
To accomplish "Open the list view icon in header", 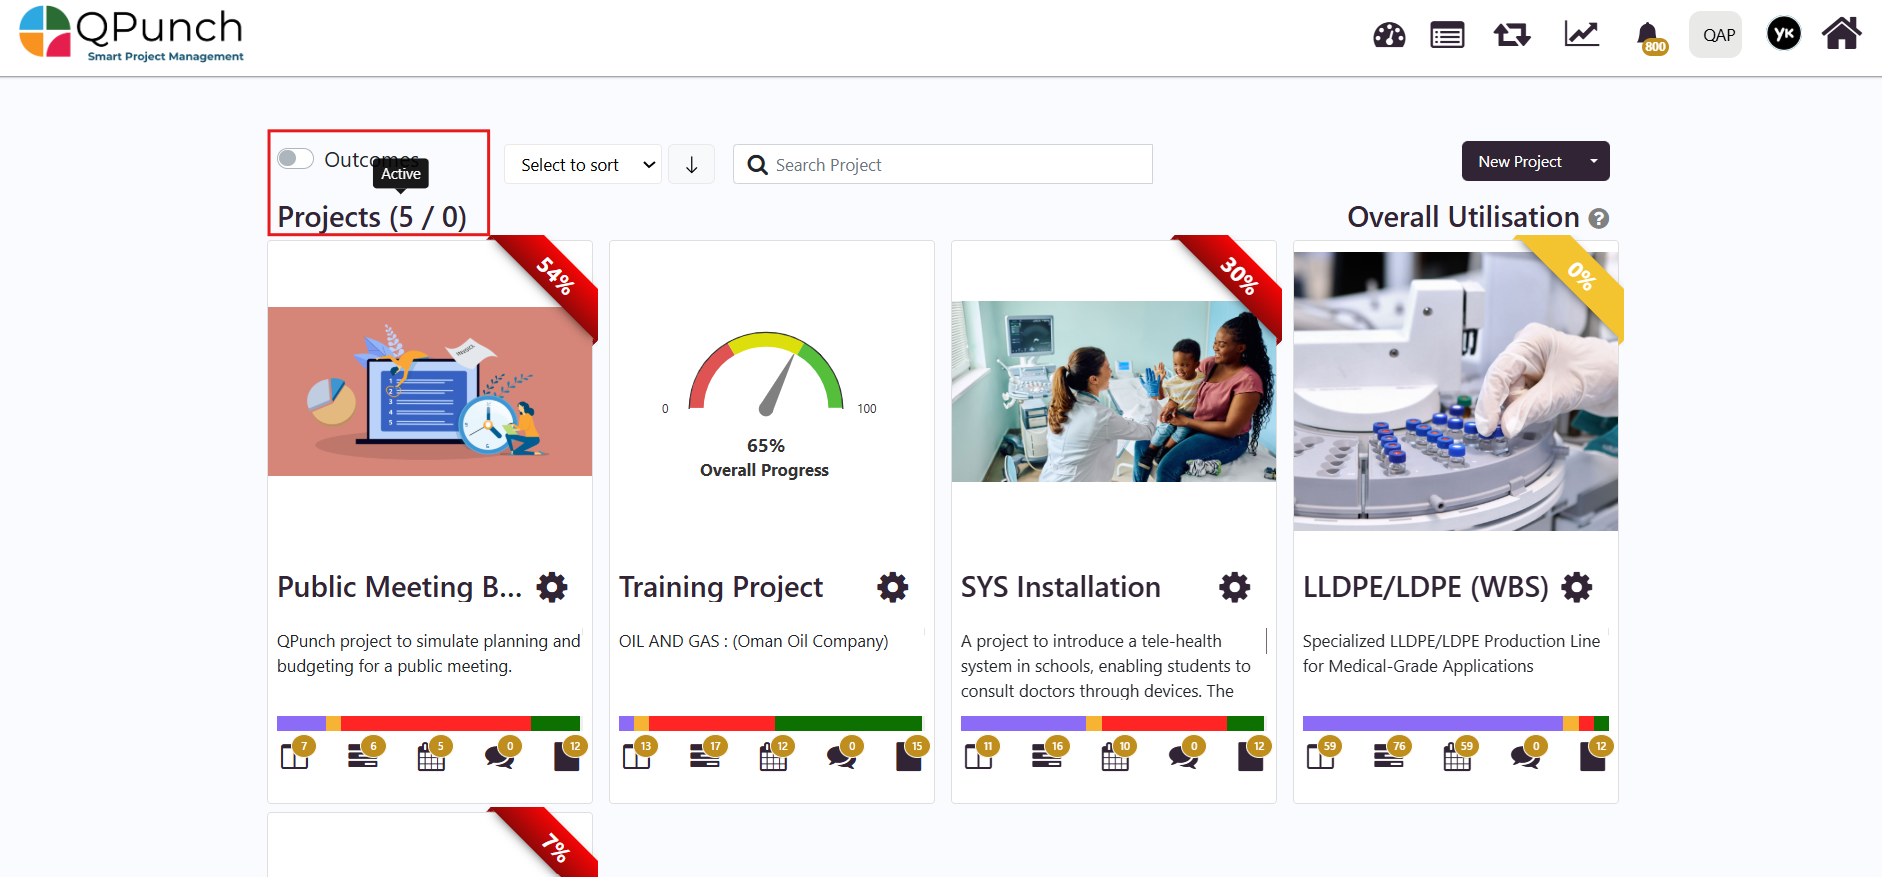I will tap(1447, 36).
